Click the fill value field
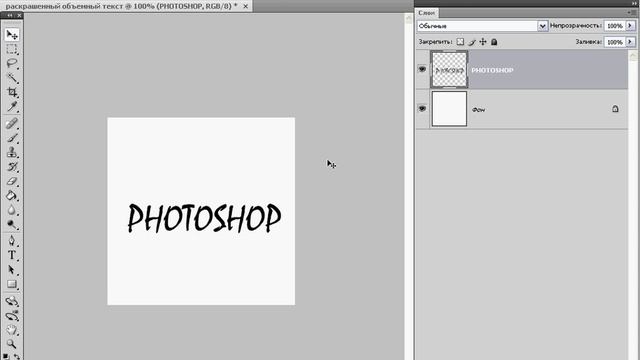 (x=615, y=42)
